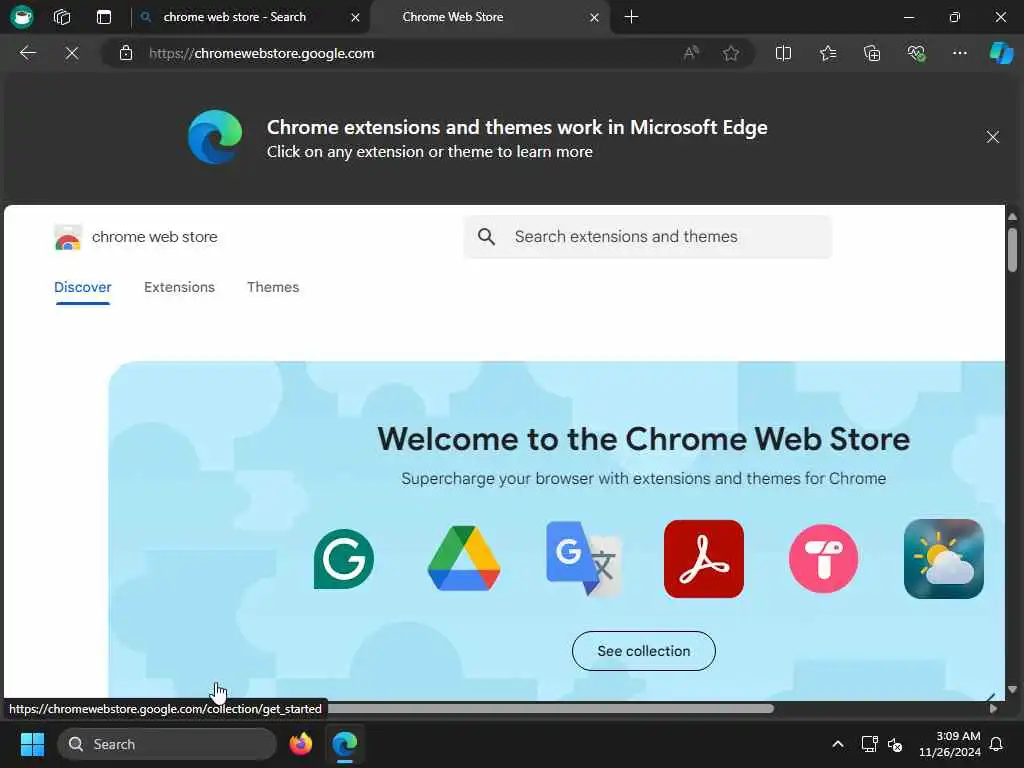1024x768 pixels.
Task: Open Browser essentials heart icon
Action: 916,53
